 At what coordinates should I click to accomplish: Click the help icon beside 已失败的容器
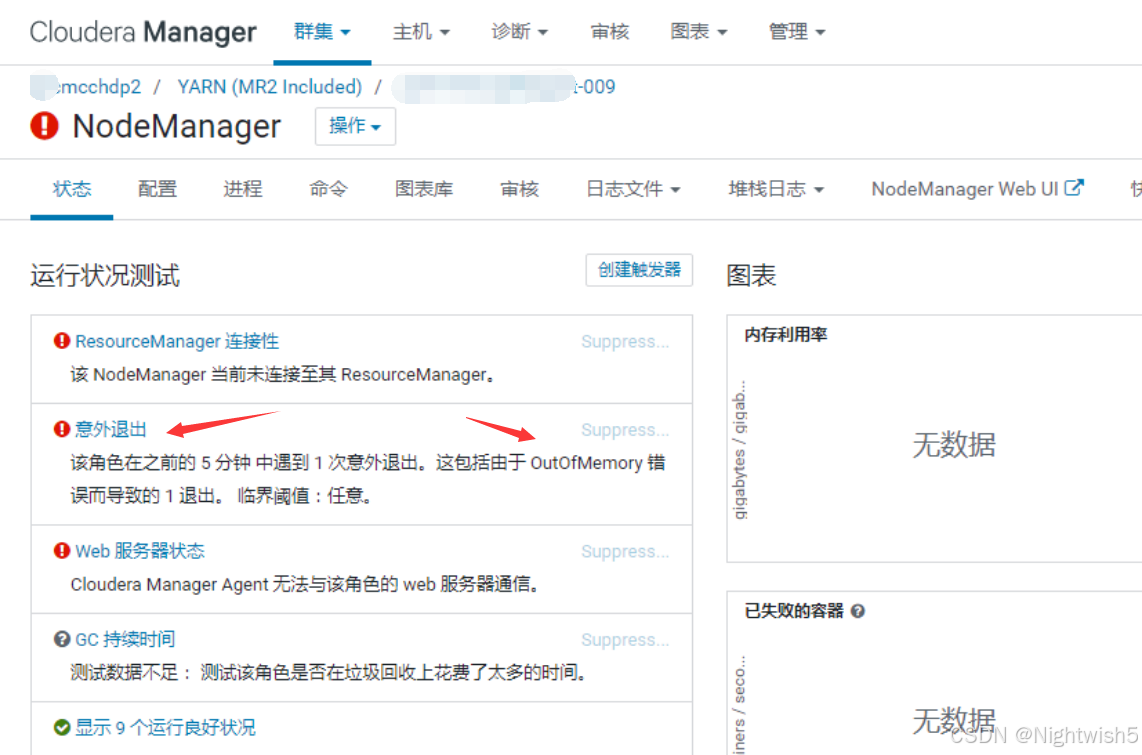pos(858,611)
